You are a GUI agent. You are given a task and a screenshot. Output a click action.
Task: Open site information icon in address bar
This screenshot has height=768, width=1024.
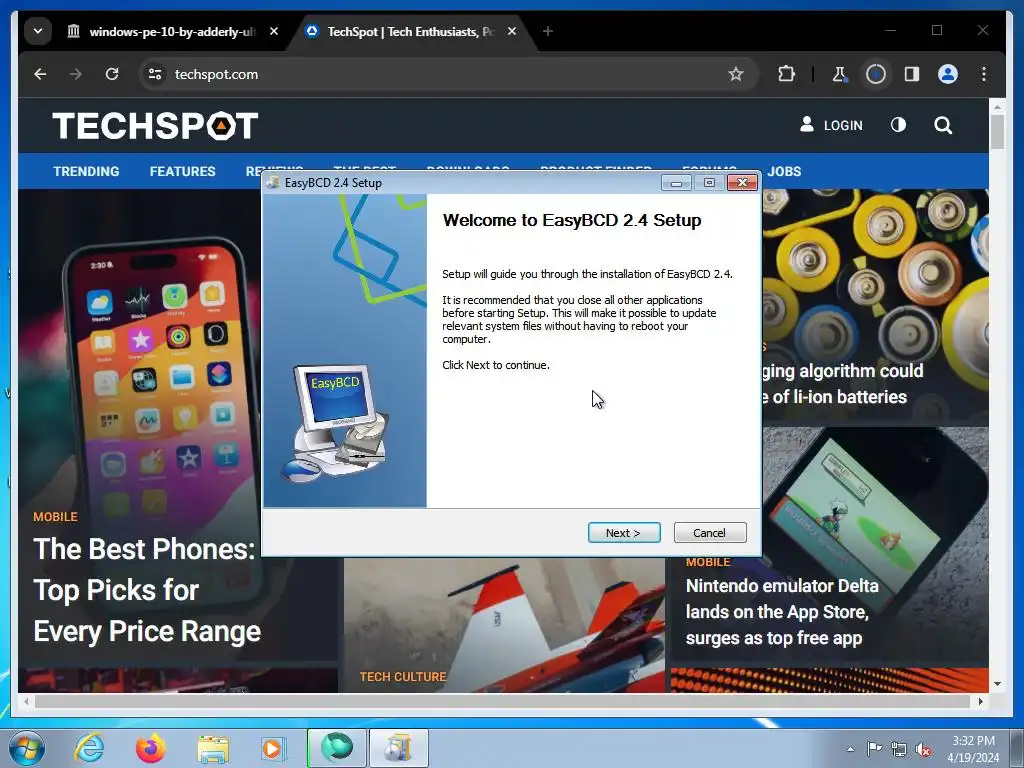pos(155,74)
